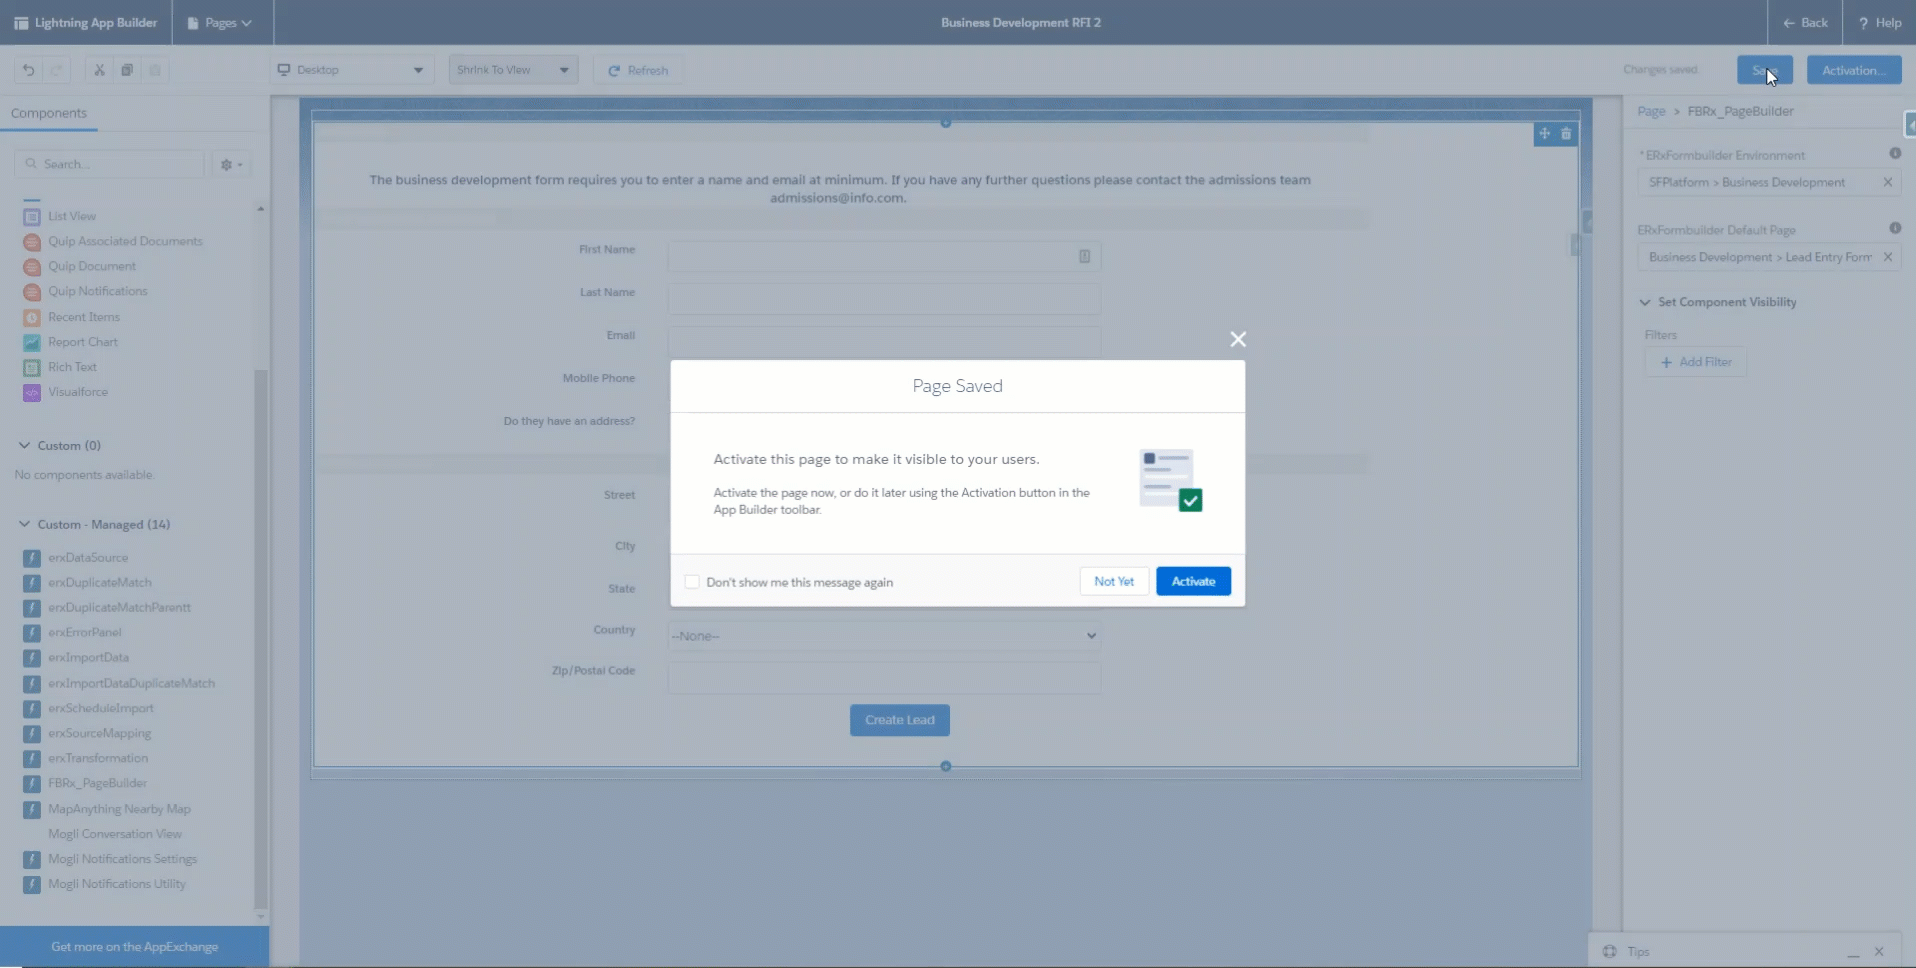
Task: Select the Components tab
Action: click(49, 113)
